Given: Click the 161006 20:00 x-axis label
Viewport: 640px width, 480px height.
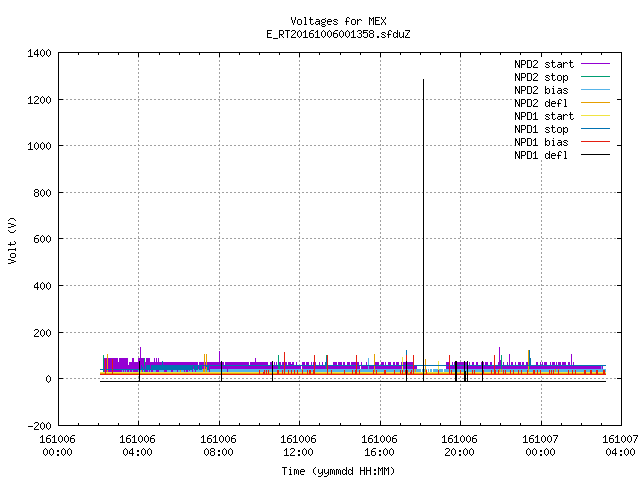Looking at the screenshot, I should [x=460, y=446].
